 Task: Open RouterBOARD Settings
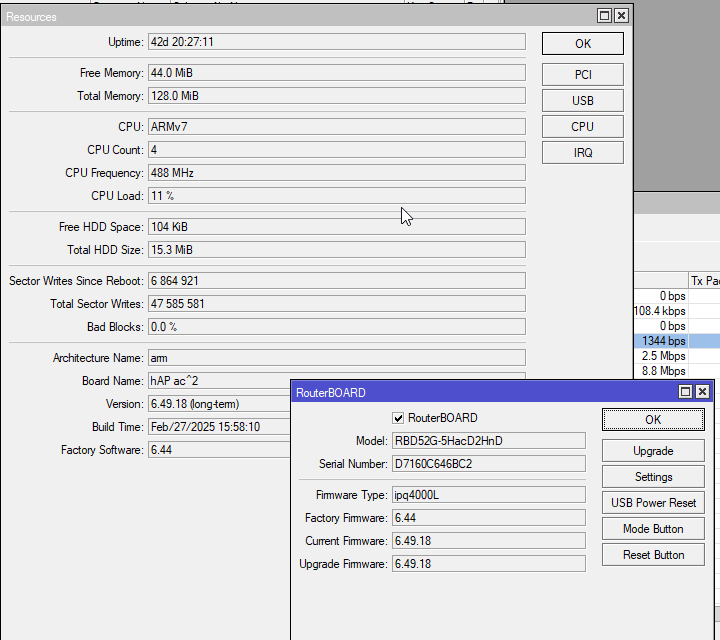[x=653, y=477]
